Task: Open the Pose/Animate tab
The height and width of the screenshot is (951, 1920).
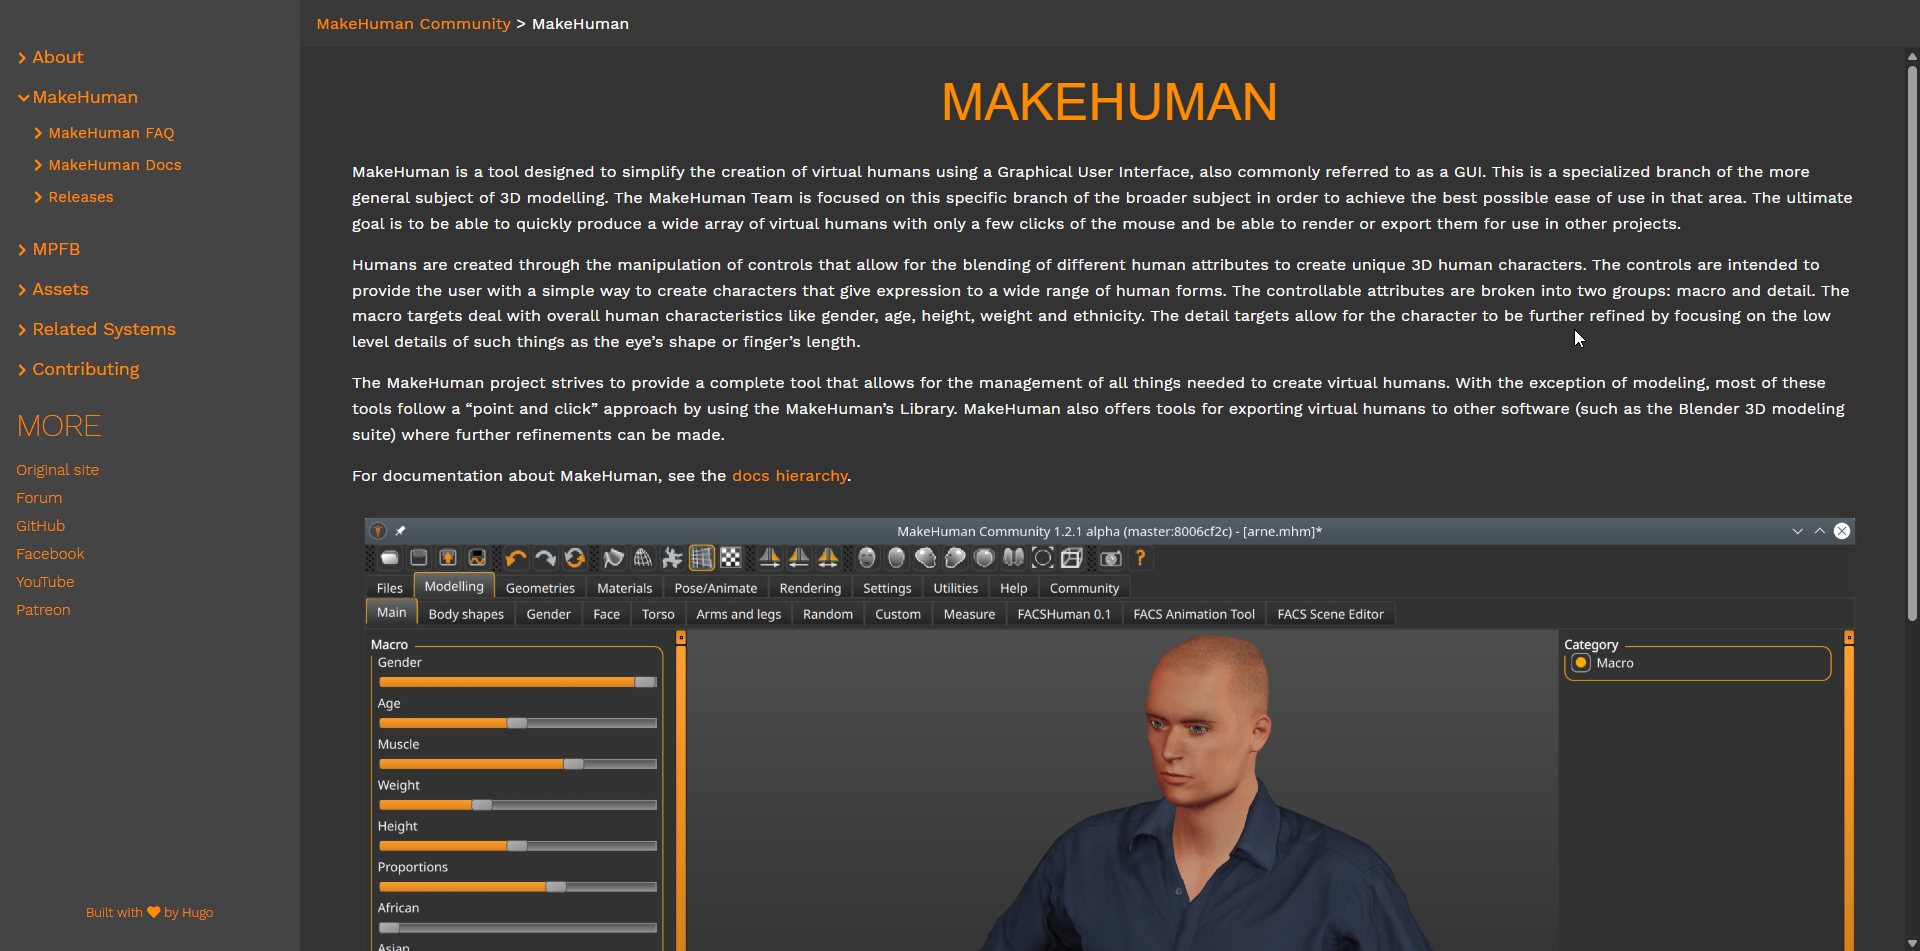Action: [716, 588]
